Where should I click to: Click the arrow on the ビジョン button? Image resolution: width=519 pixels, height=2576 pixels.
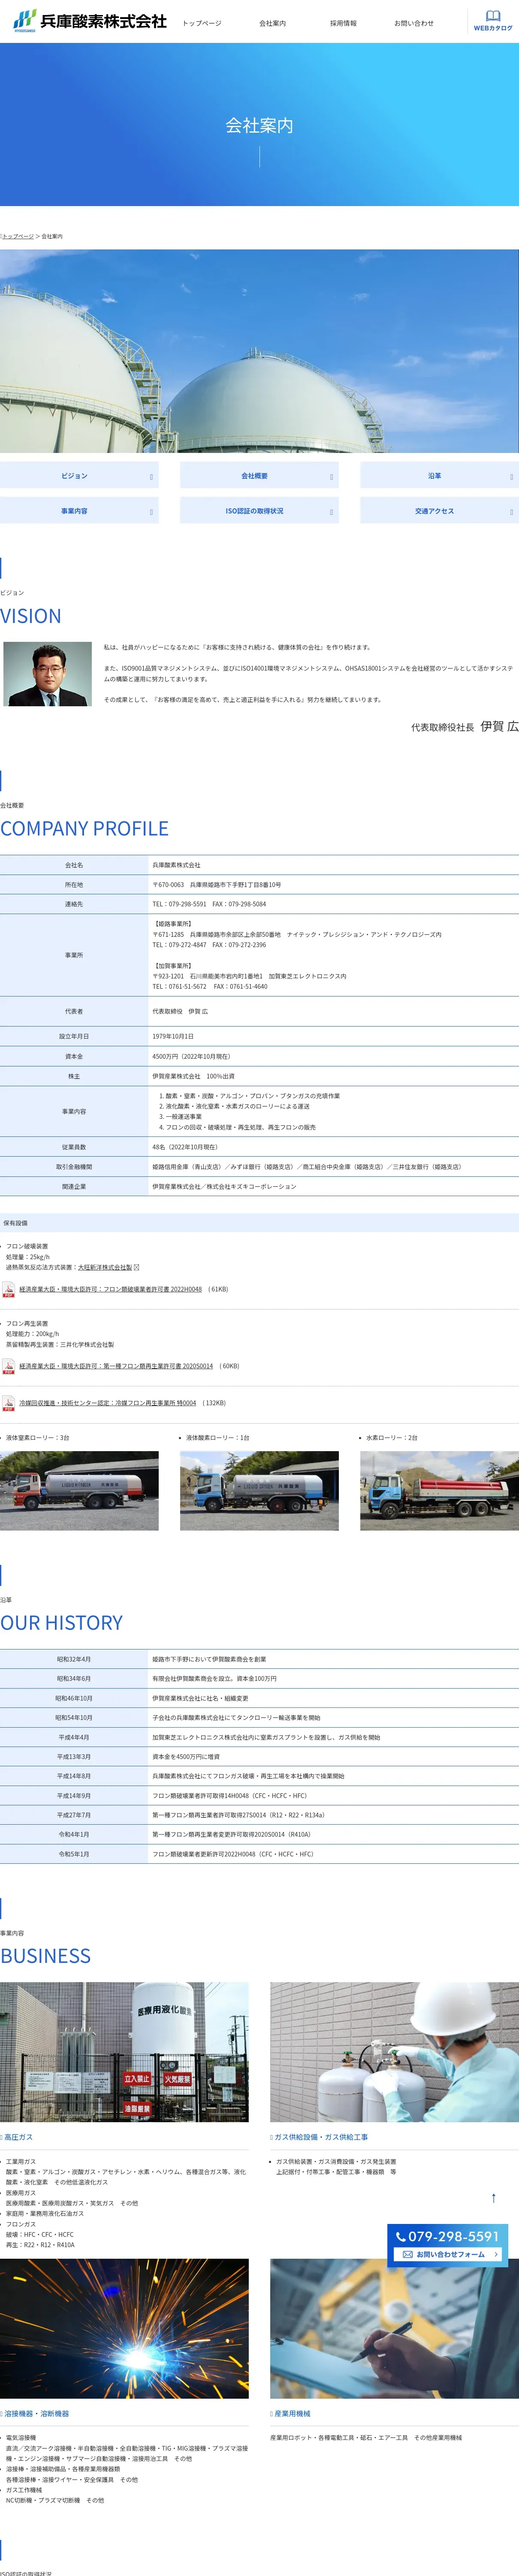pyautogui.click(x=151, y=477)
